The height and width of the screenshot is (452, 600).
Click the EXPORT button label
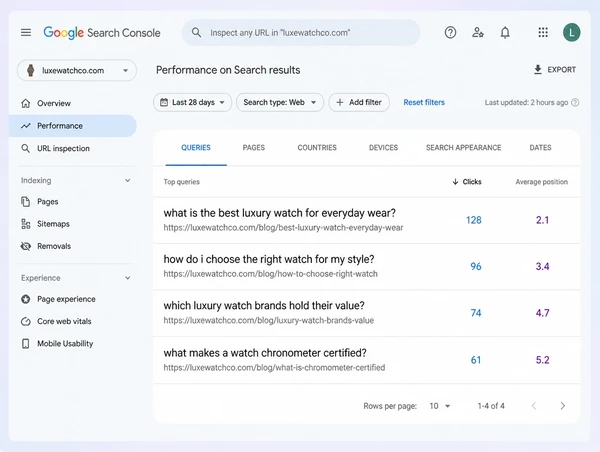pyautogui.click(x=561, y=70)
